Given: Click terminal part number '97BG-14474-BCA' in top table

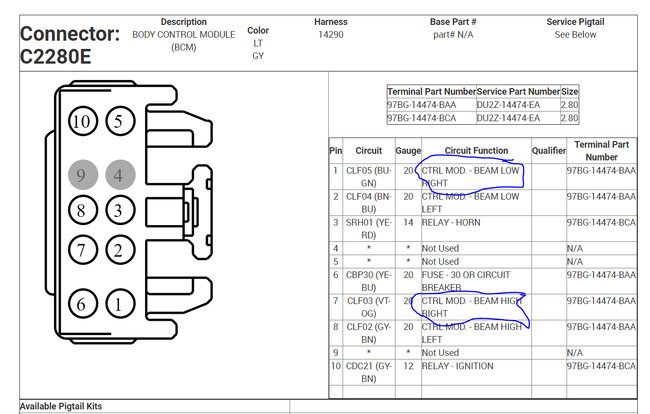Looking at the screenshot, I should pyautogui.click(x=422, y=118).
